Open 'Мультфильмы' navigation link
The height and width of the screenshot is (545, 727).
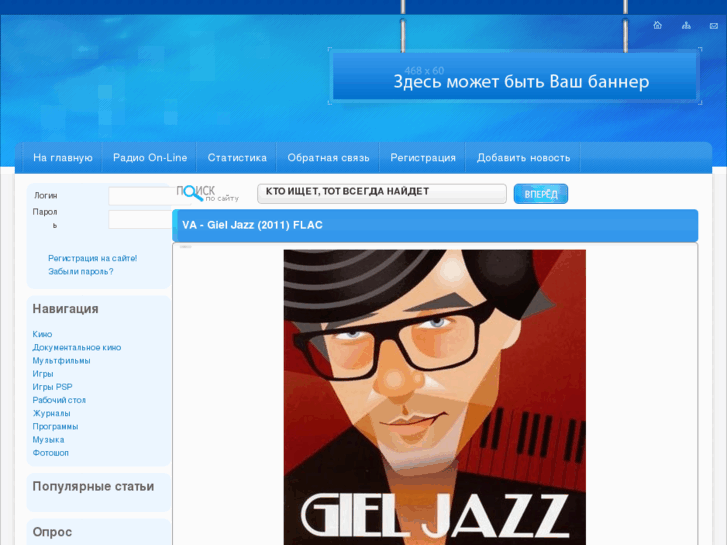coord(61,360)
